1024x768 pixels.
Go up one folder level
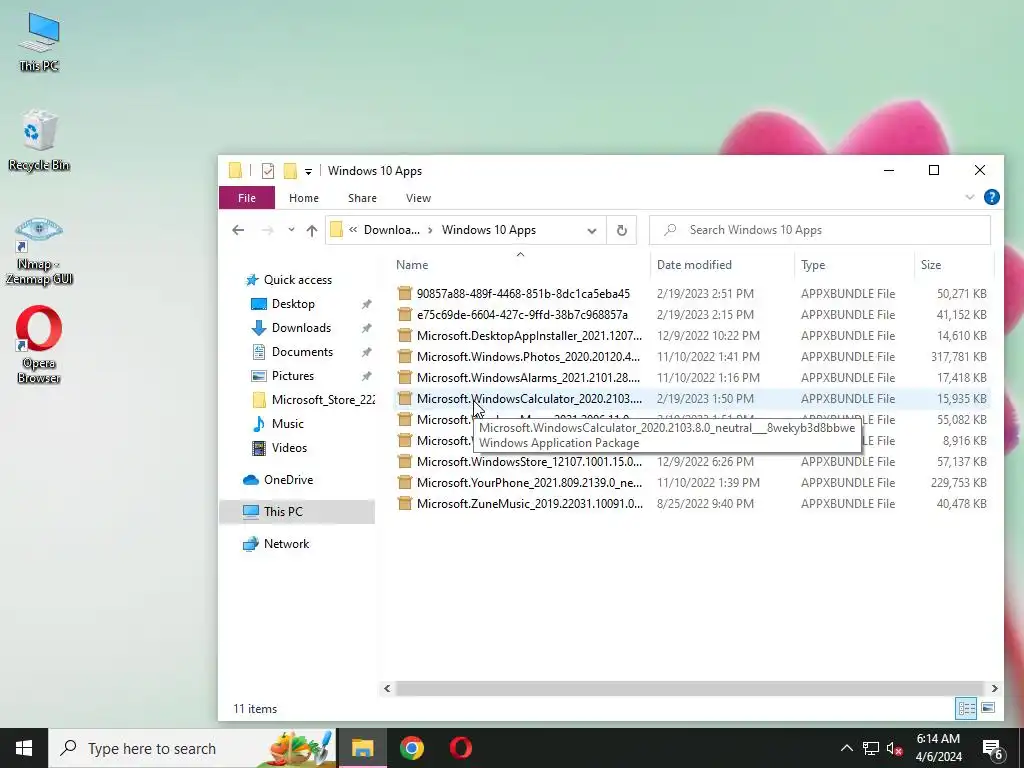[x=312, y=230]
